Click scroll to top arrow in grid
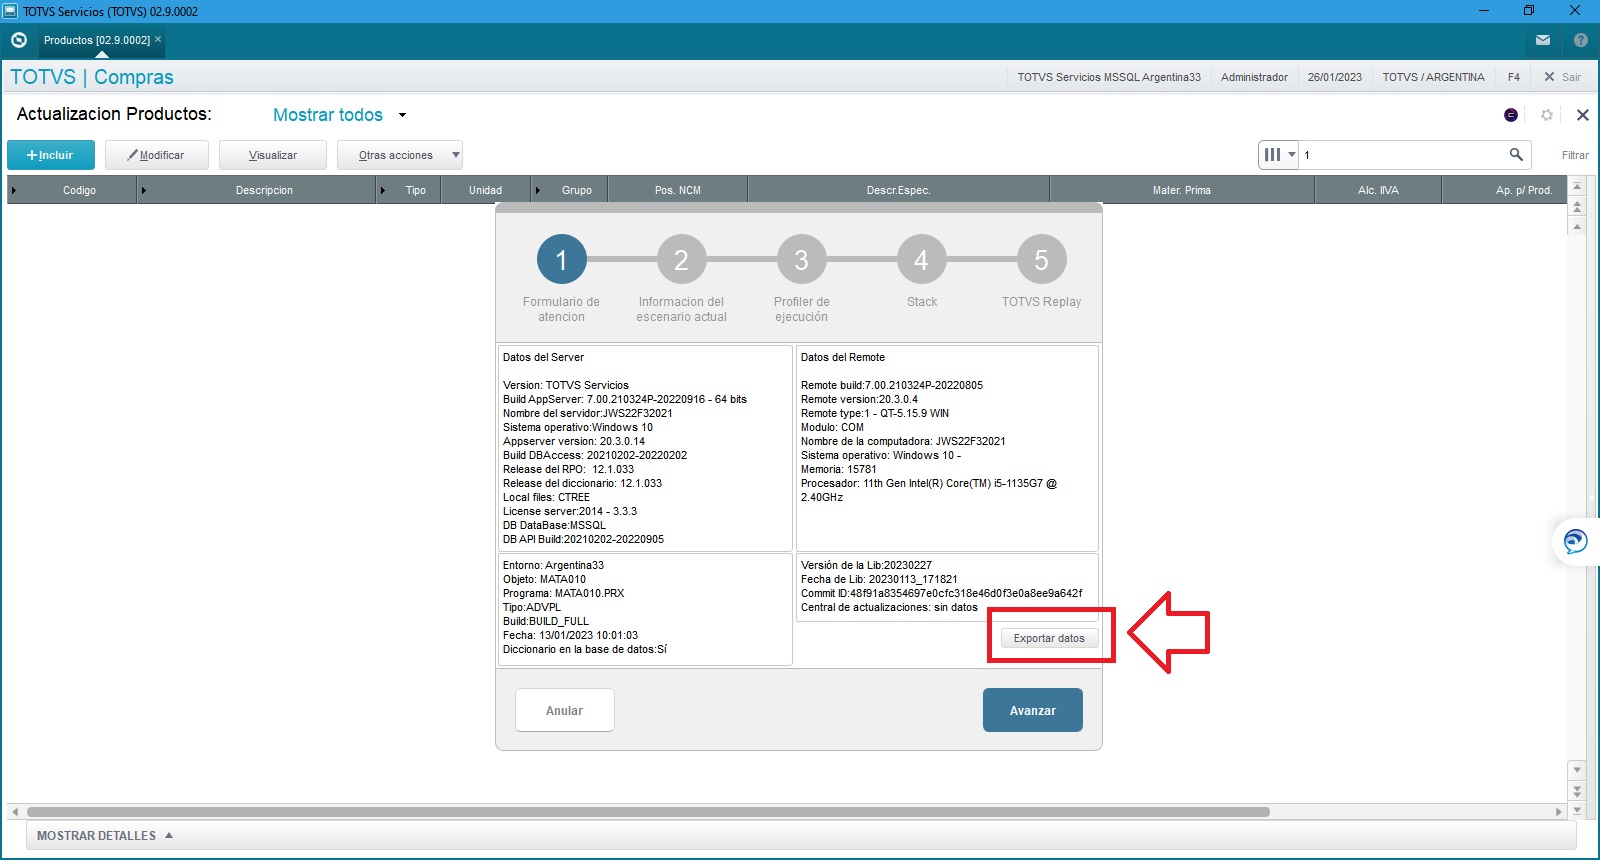The width and height of the screenshot is (1600, 860). click(1577, 187)
